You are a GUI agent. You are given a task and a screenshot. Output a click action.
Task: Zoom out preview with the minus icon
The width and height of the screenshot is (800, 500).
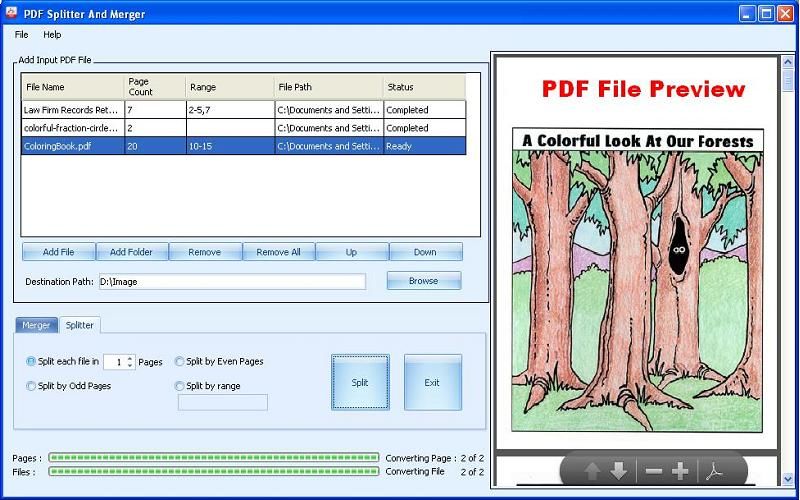(x=654, y=471)
